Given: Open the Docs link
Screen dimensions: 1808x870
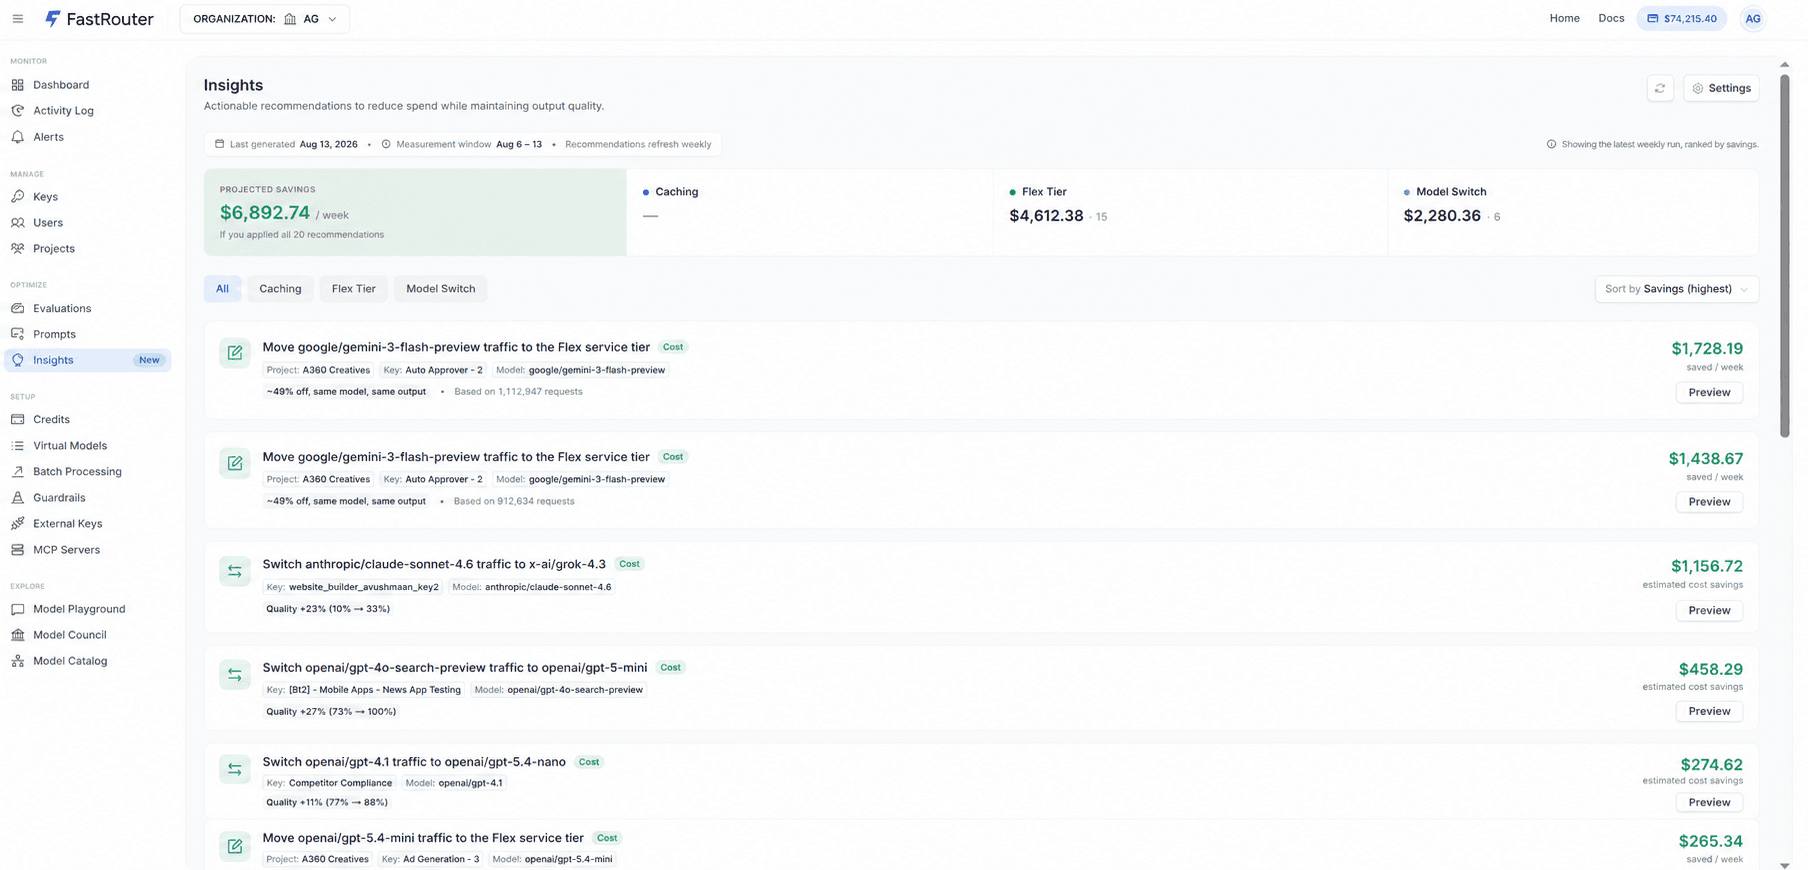Looking at the screenshot, I should (x=1611, y=19).
